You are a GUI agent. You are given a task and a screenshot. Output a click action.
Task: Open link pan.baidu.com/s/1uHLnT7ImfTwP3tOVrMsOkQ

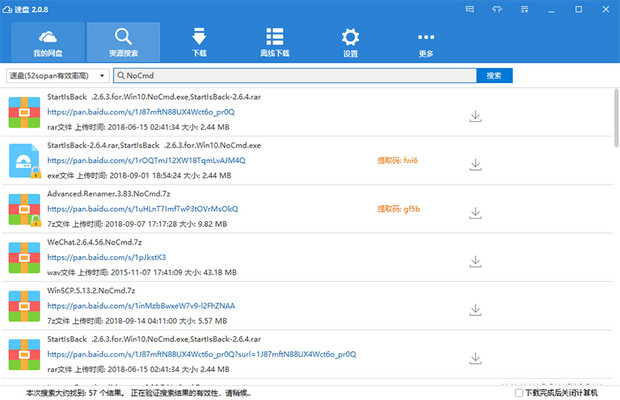click(x=143, y=209)
